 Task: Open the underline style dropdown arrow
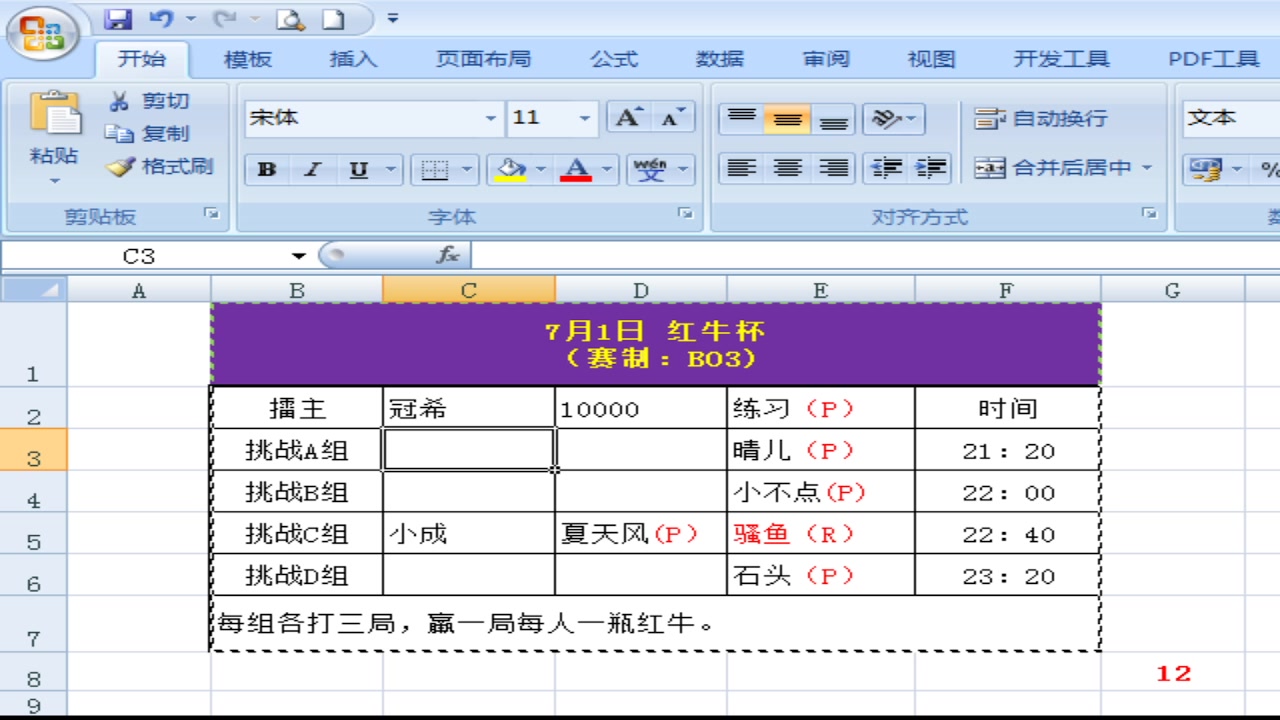pos(391,169)
